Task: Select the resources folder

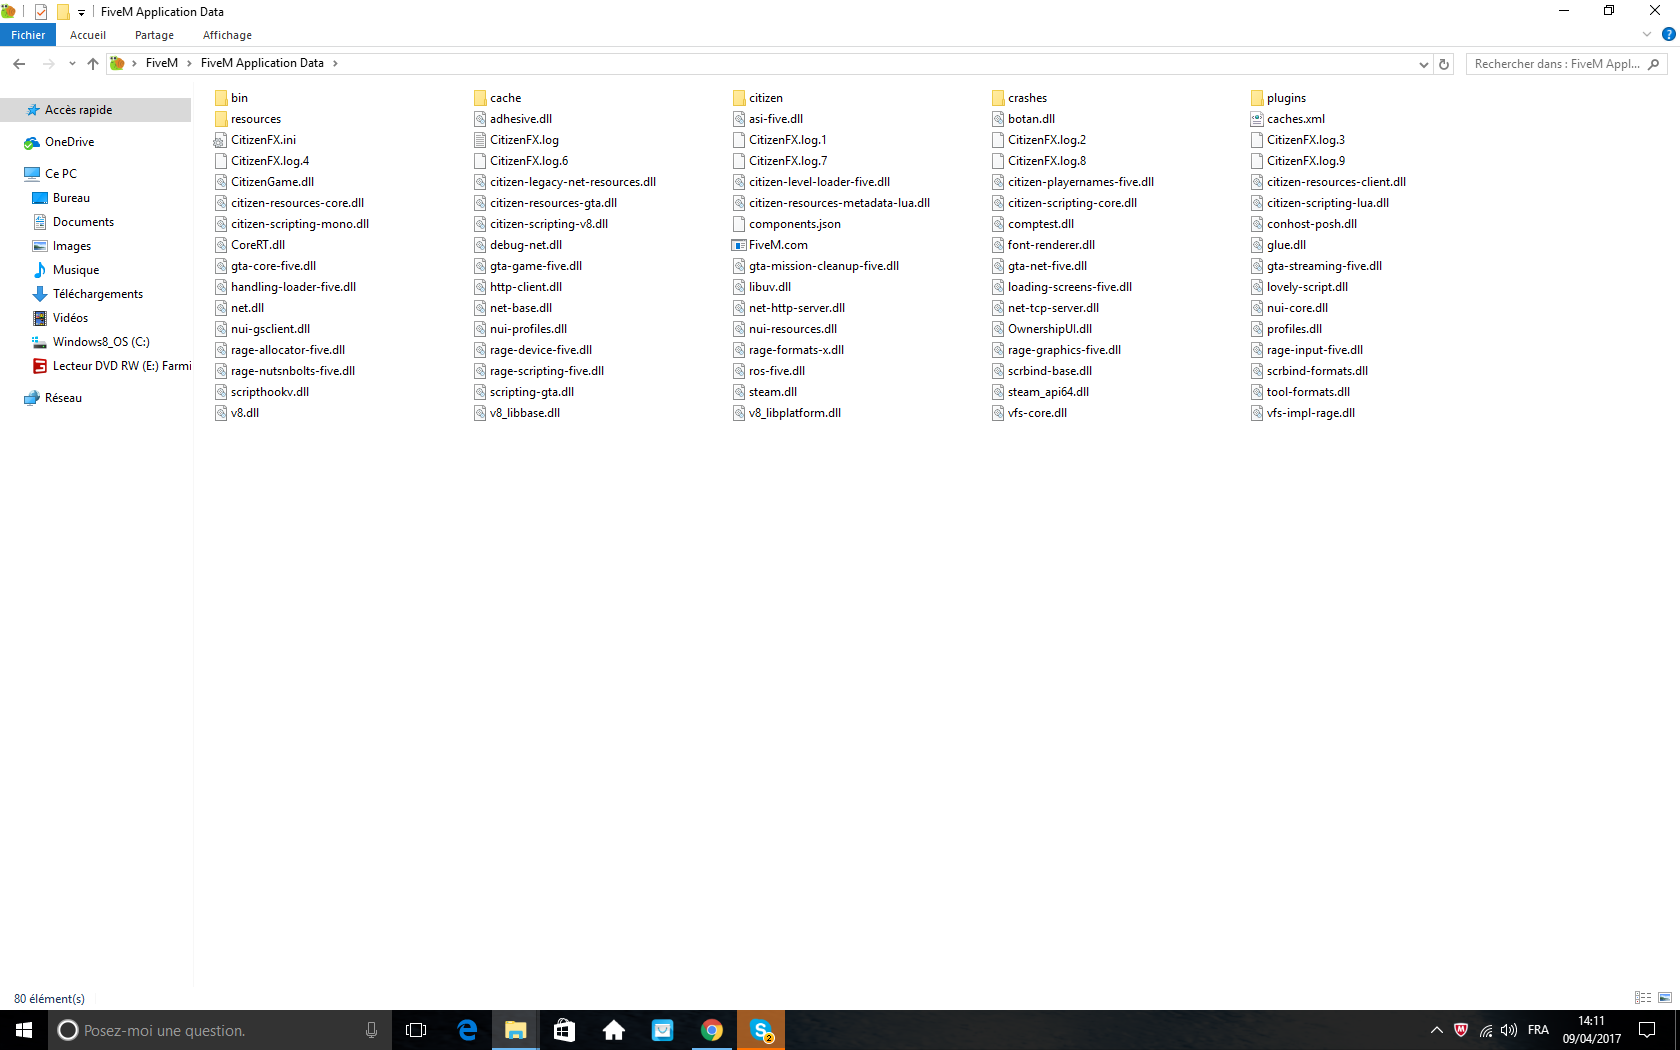Action: [x=247, y=119]
